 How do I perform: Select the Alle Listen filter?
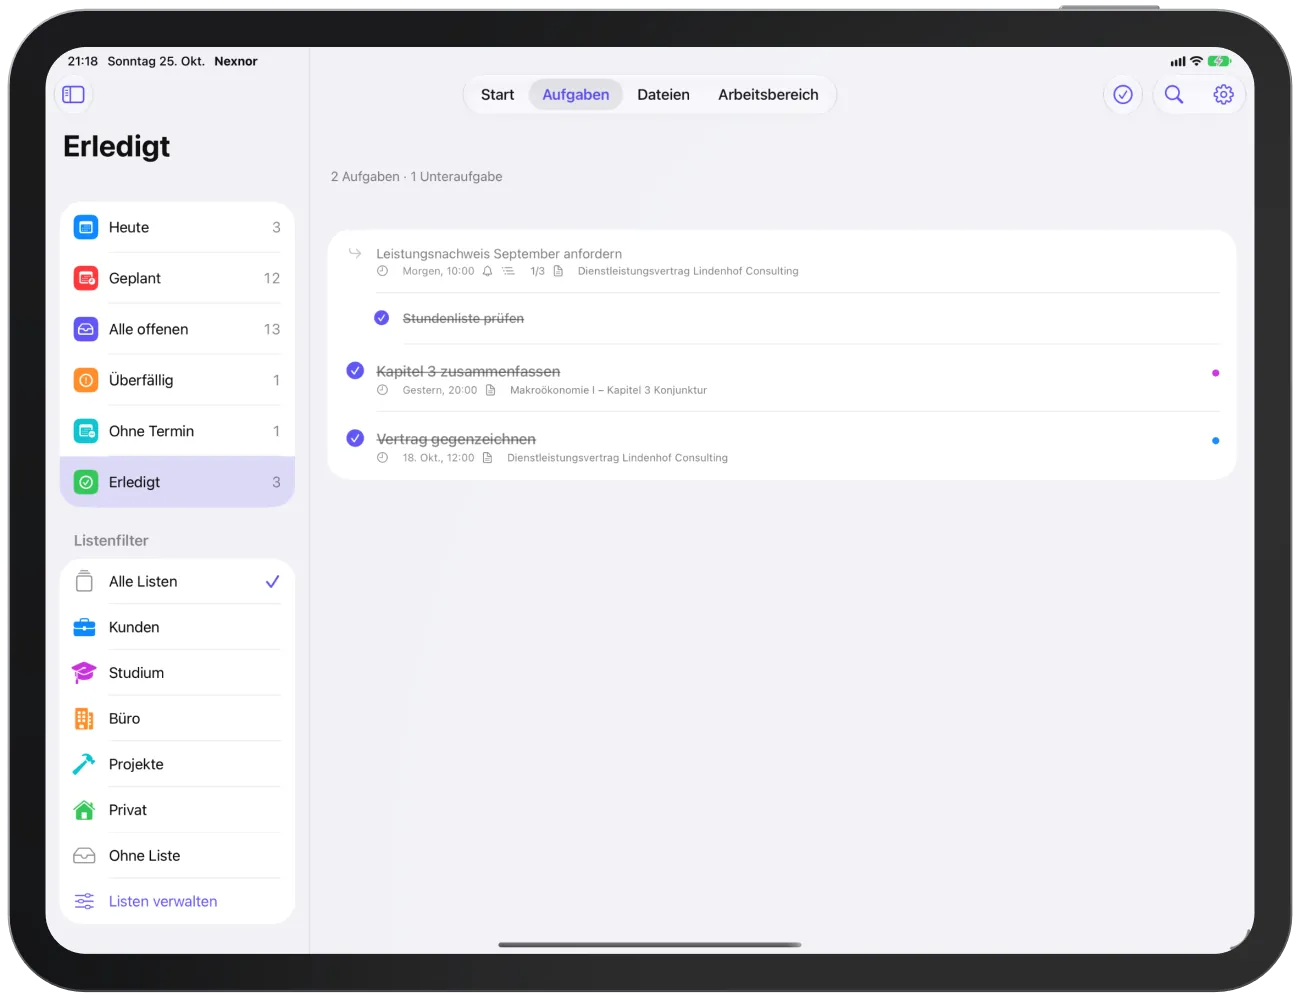pos(178,582)
